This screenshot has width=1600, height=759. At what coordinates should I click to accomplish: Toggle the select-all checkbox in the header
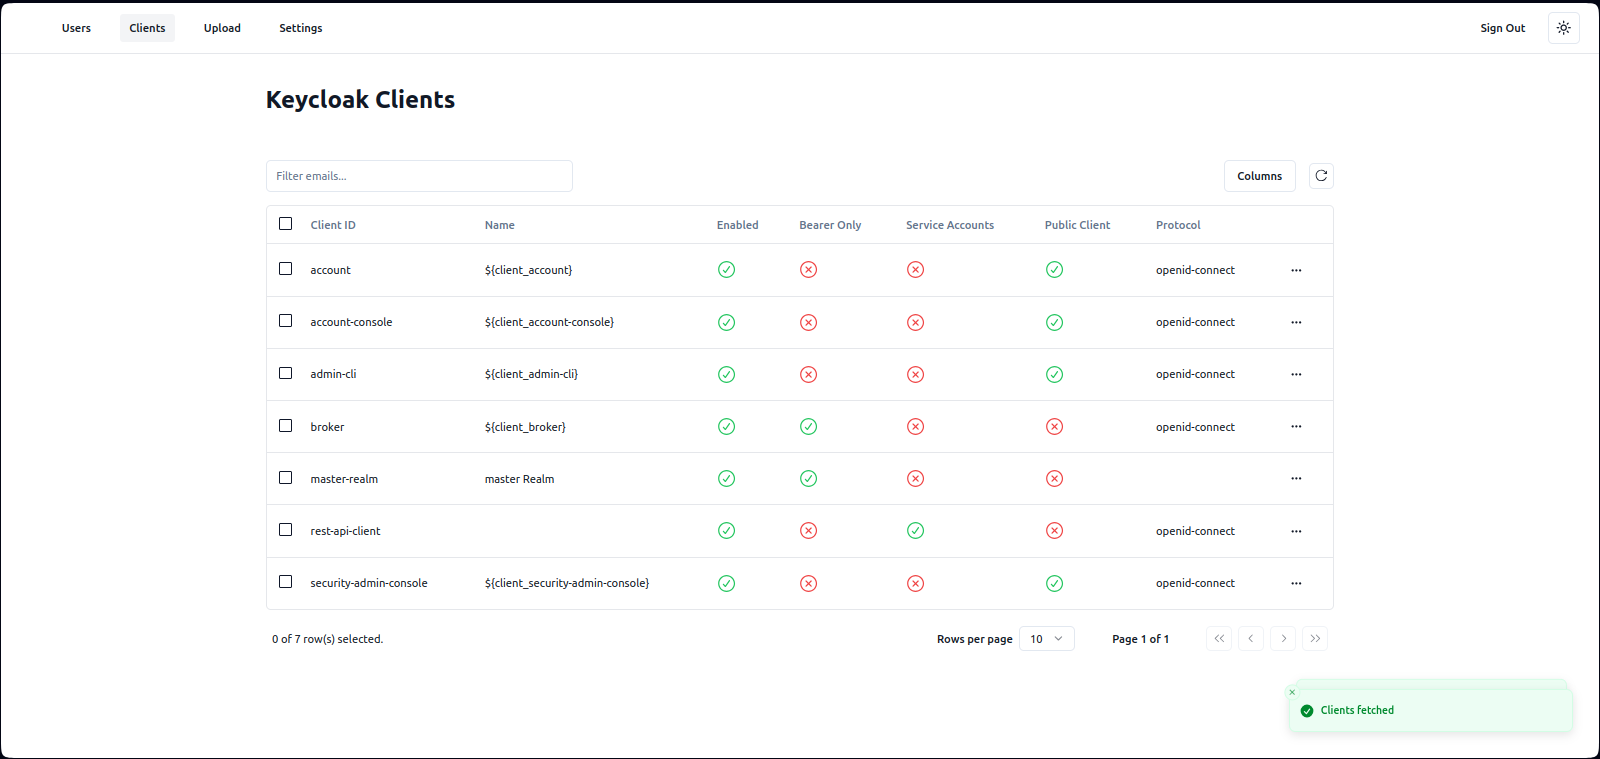tap(286, 224)
